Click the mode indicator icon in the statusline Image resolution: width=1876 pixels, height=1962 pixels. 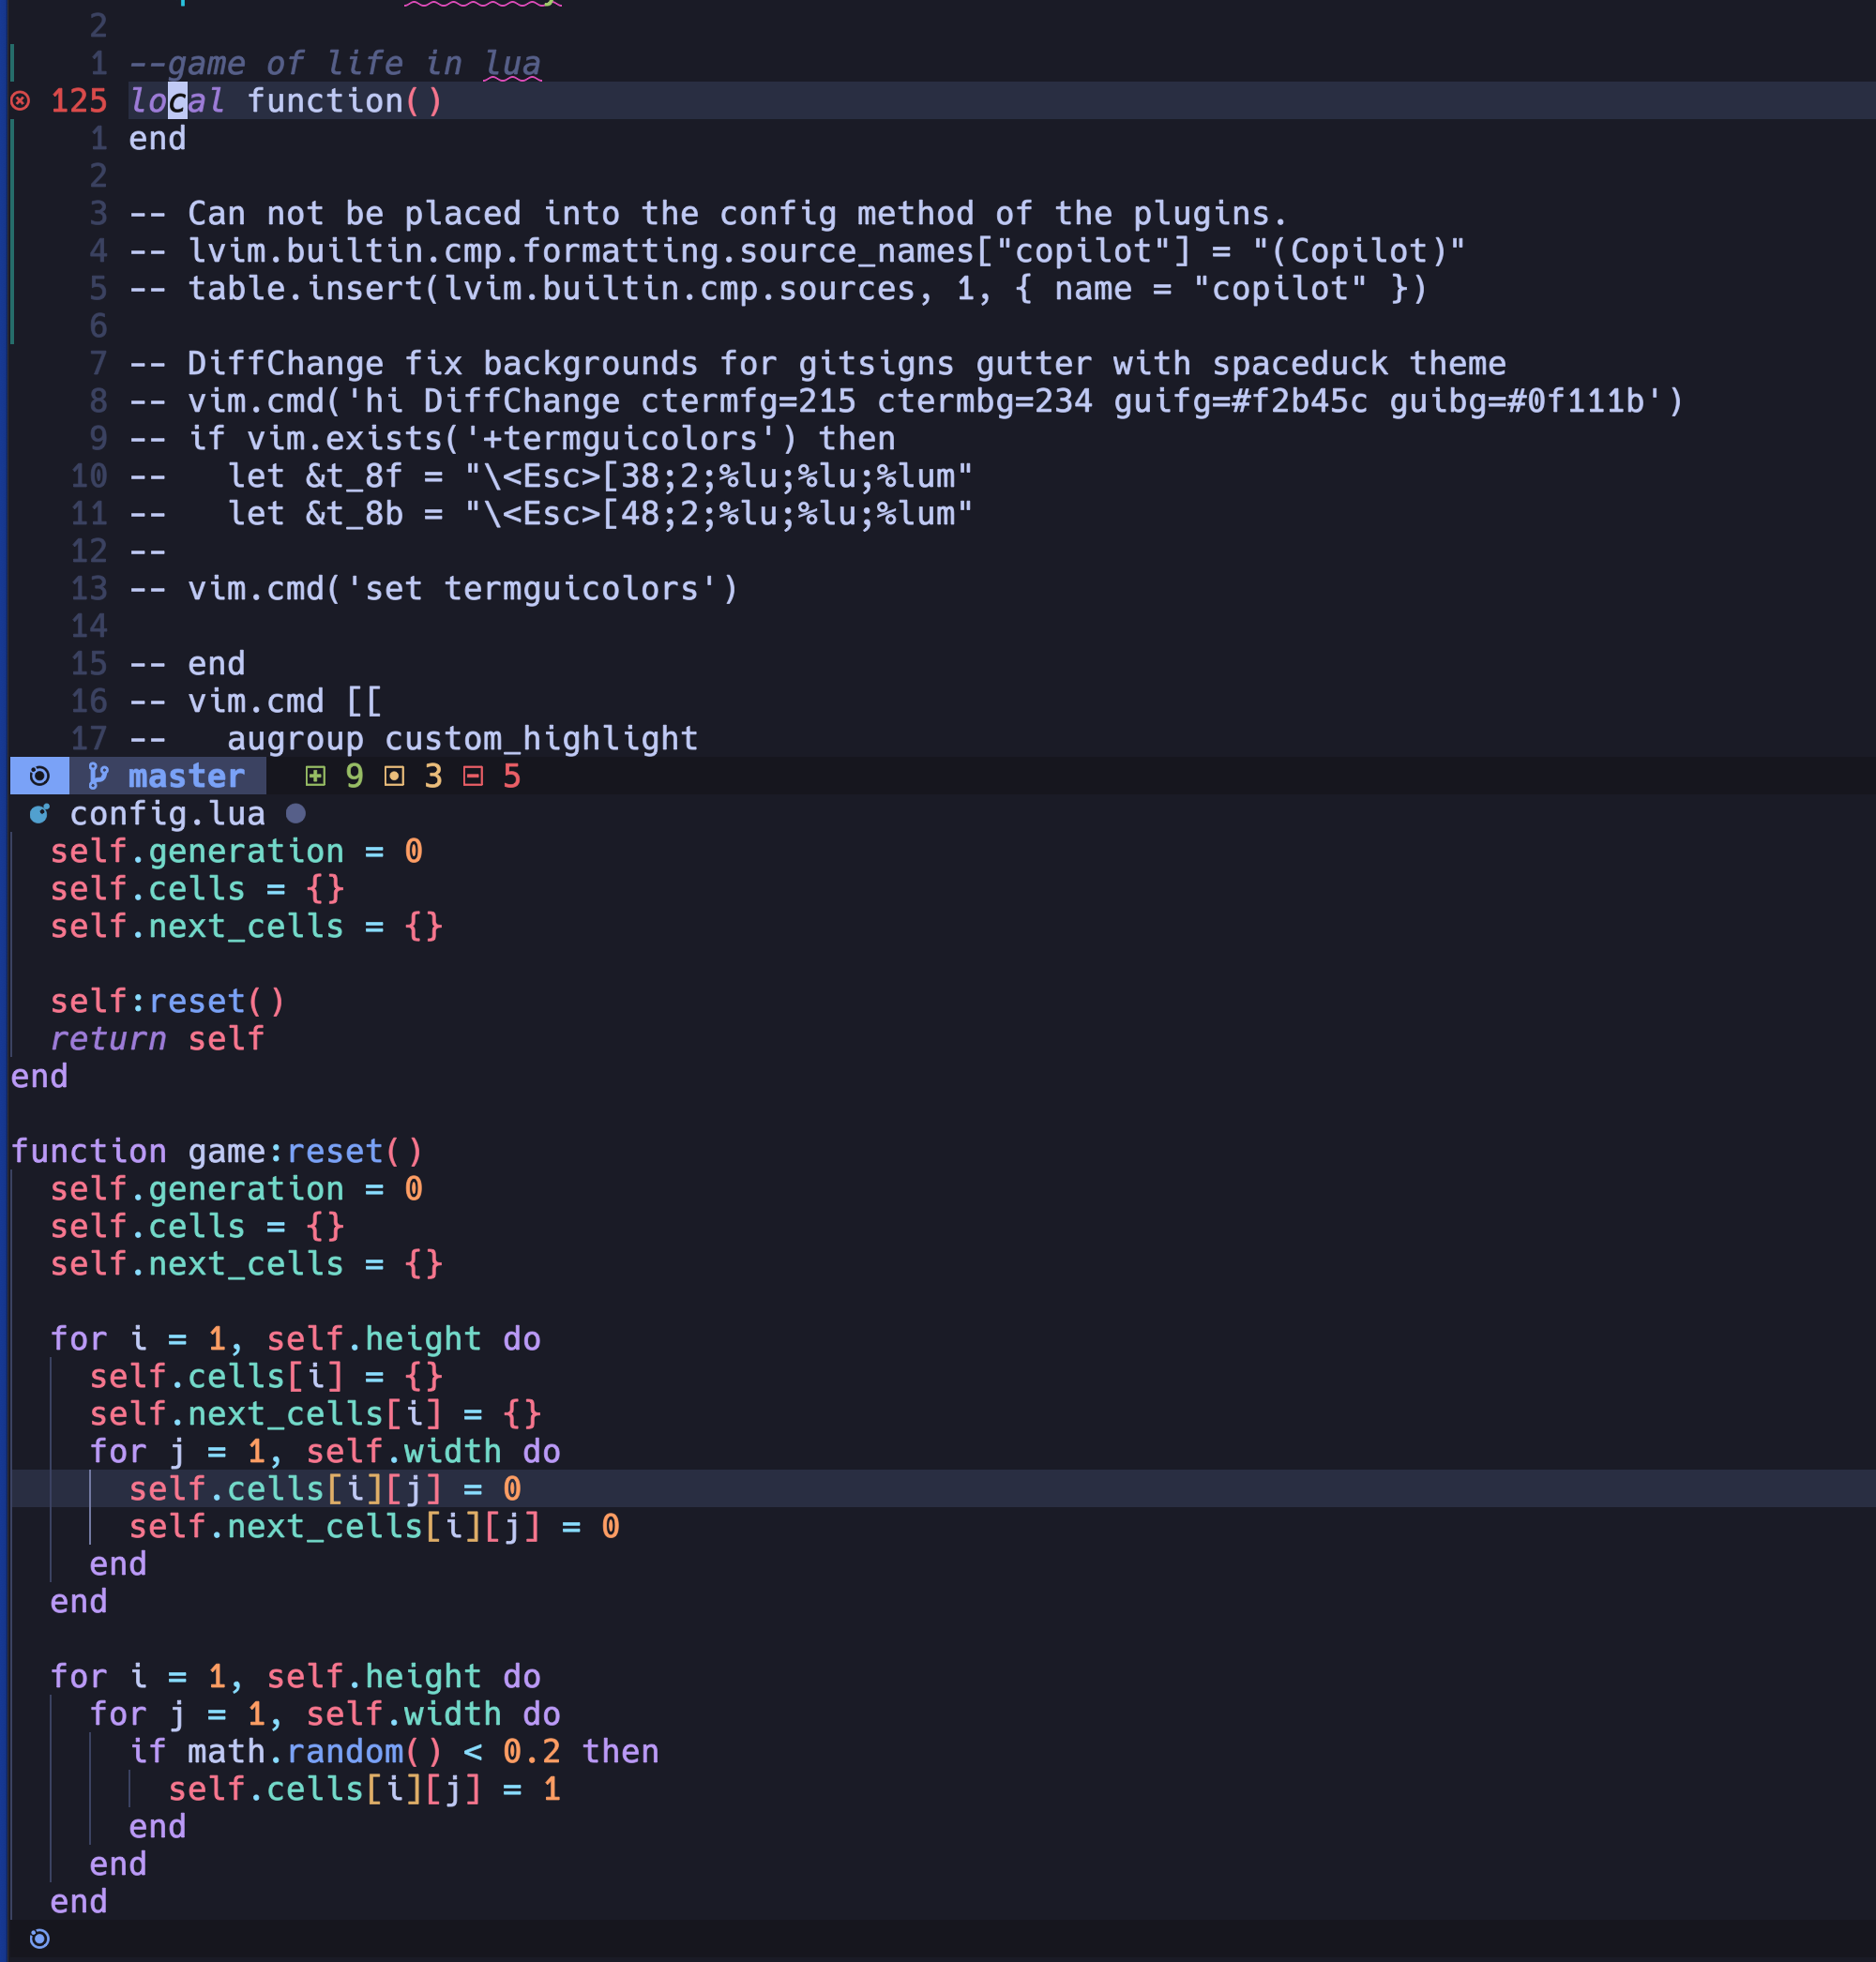tap(40, 776)
